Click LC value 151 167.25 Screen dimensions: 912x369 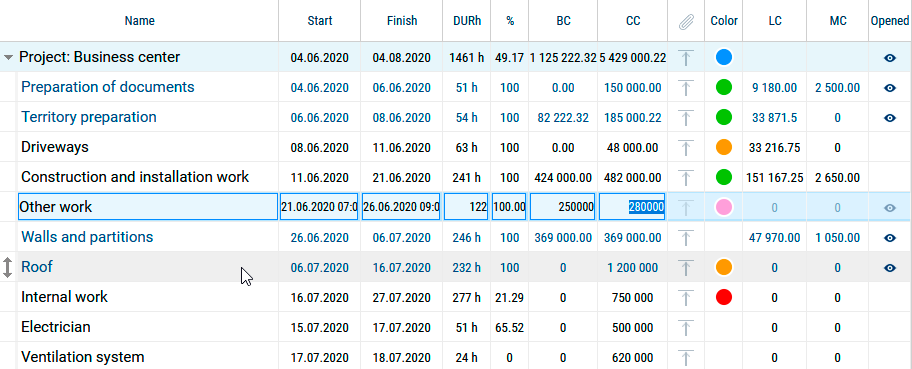click(x=775, y=178)
